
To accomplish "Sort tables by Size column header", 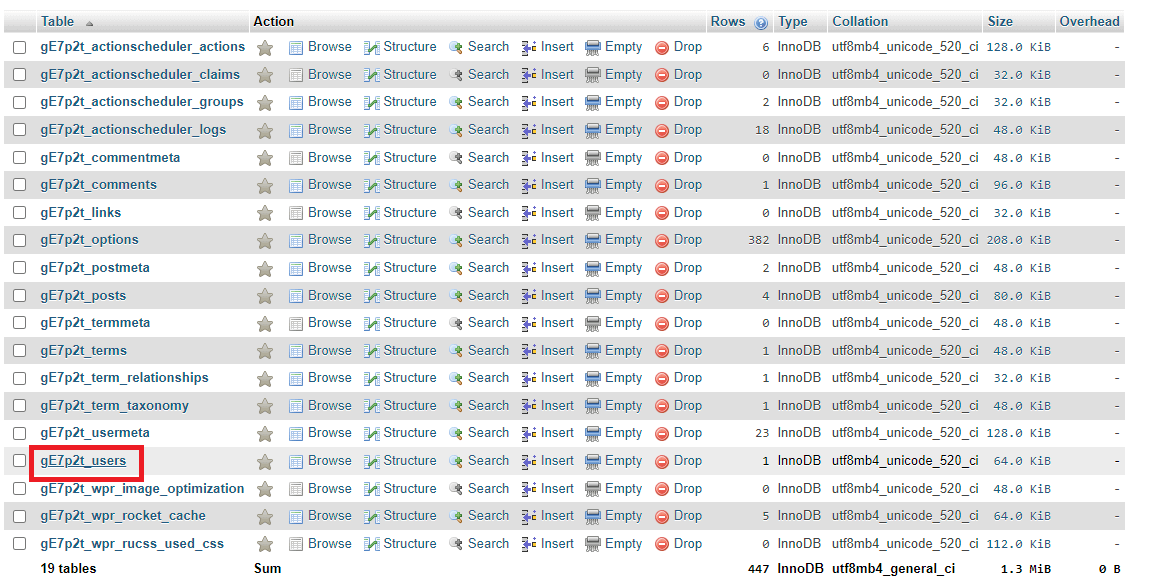I will pyautogui.click(x=1000, y=21).
